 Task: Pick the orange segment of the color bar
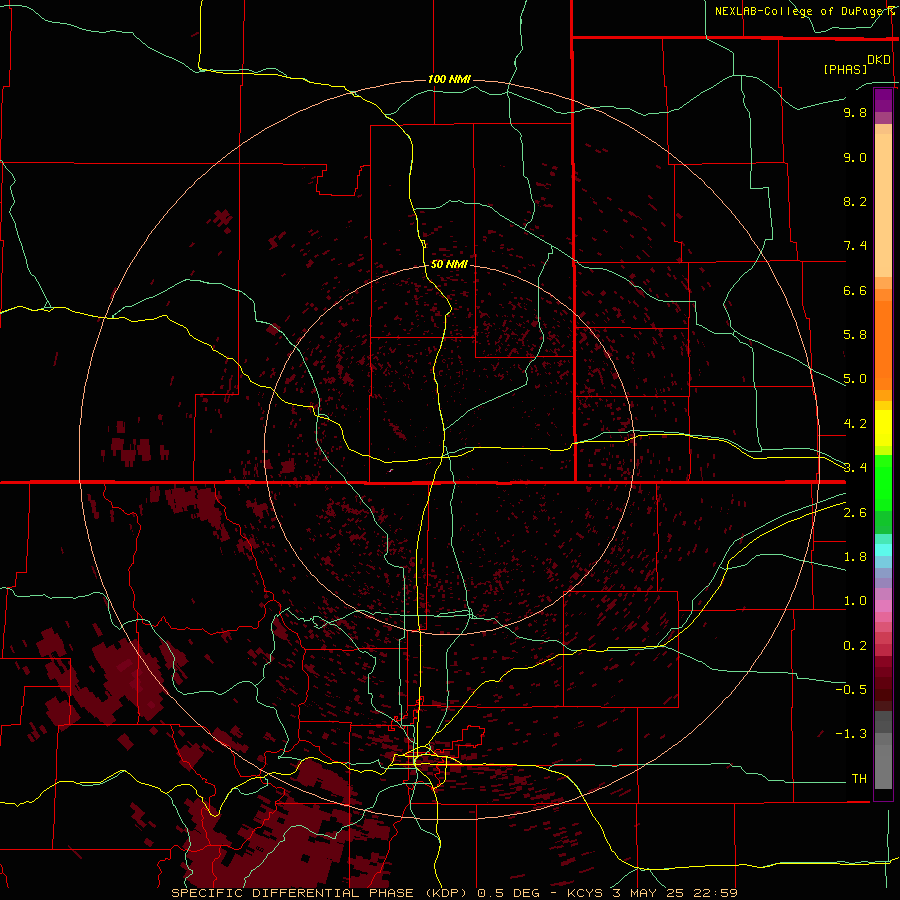point(883,344)
